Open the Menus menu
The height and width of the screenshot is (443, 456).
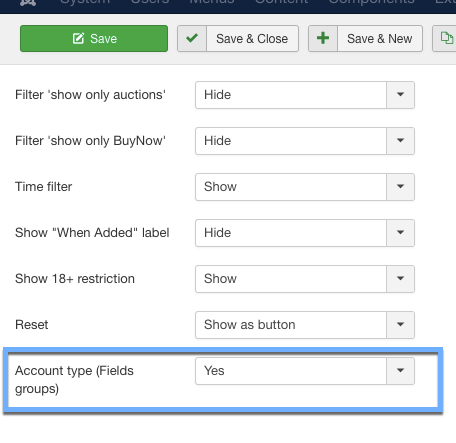(x=212, y=2)
